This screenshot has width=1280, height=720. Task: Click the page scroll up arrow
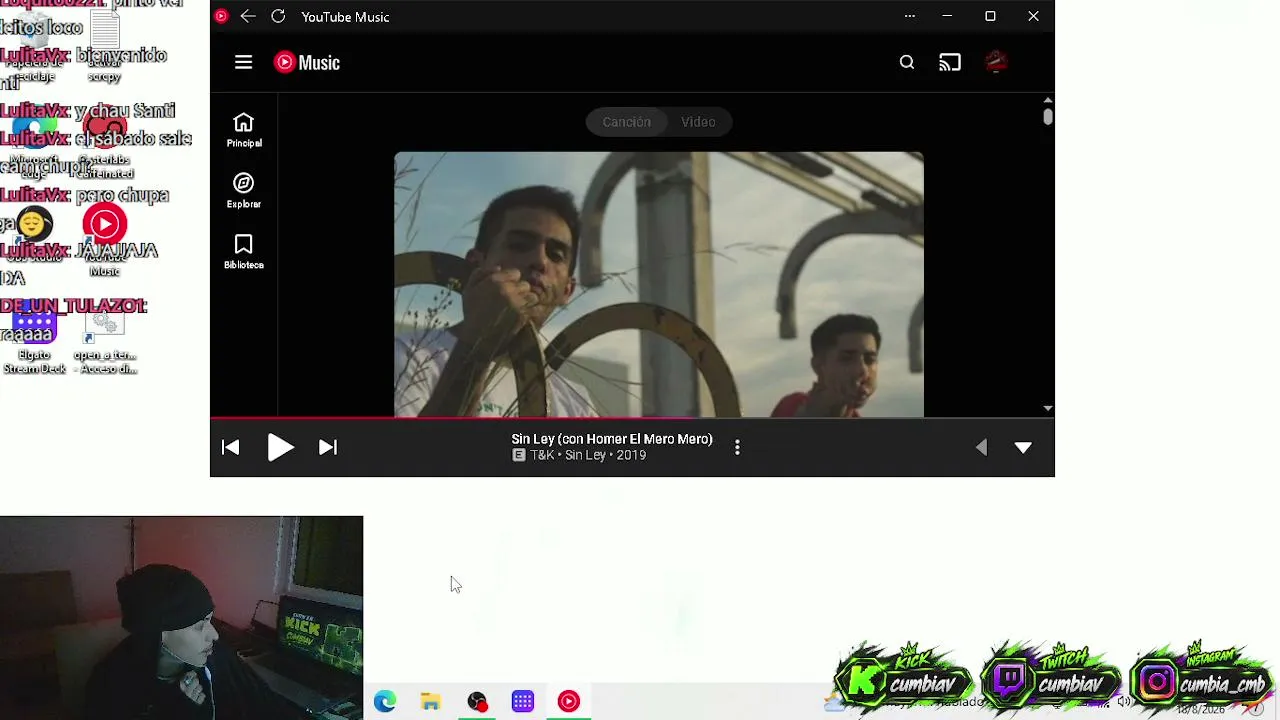point(1047,100)
